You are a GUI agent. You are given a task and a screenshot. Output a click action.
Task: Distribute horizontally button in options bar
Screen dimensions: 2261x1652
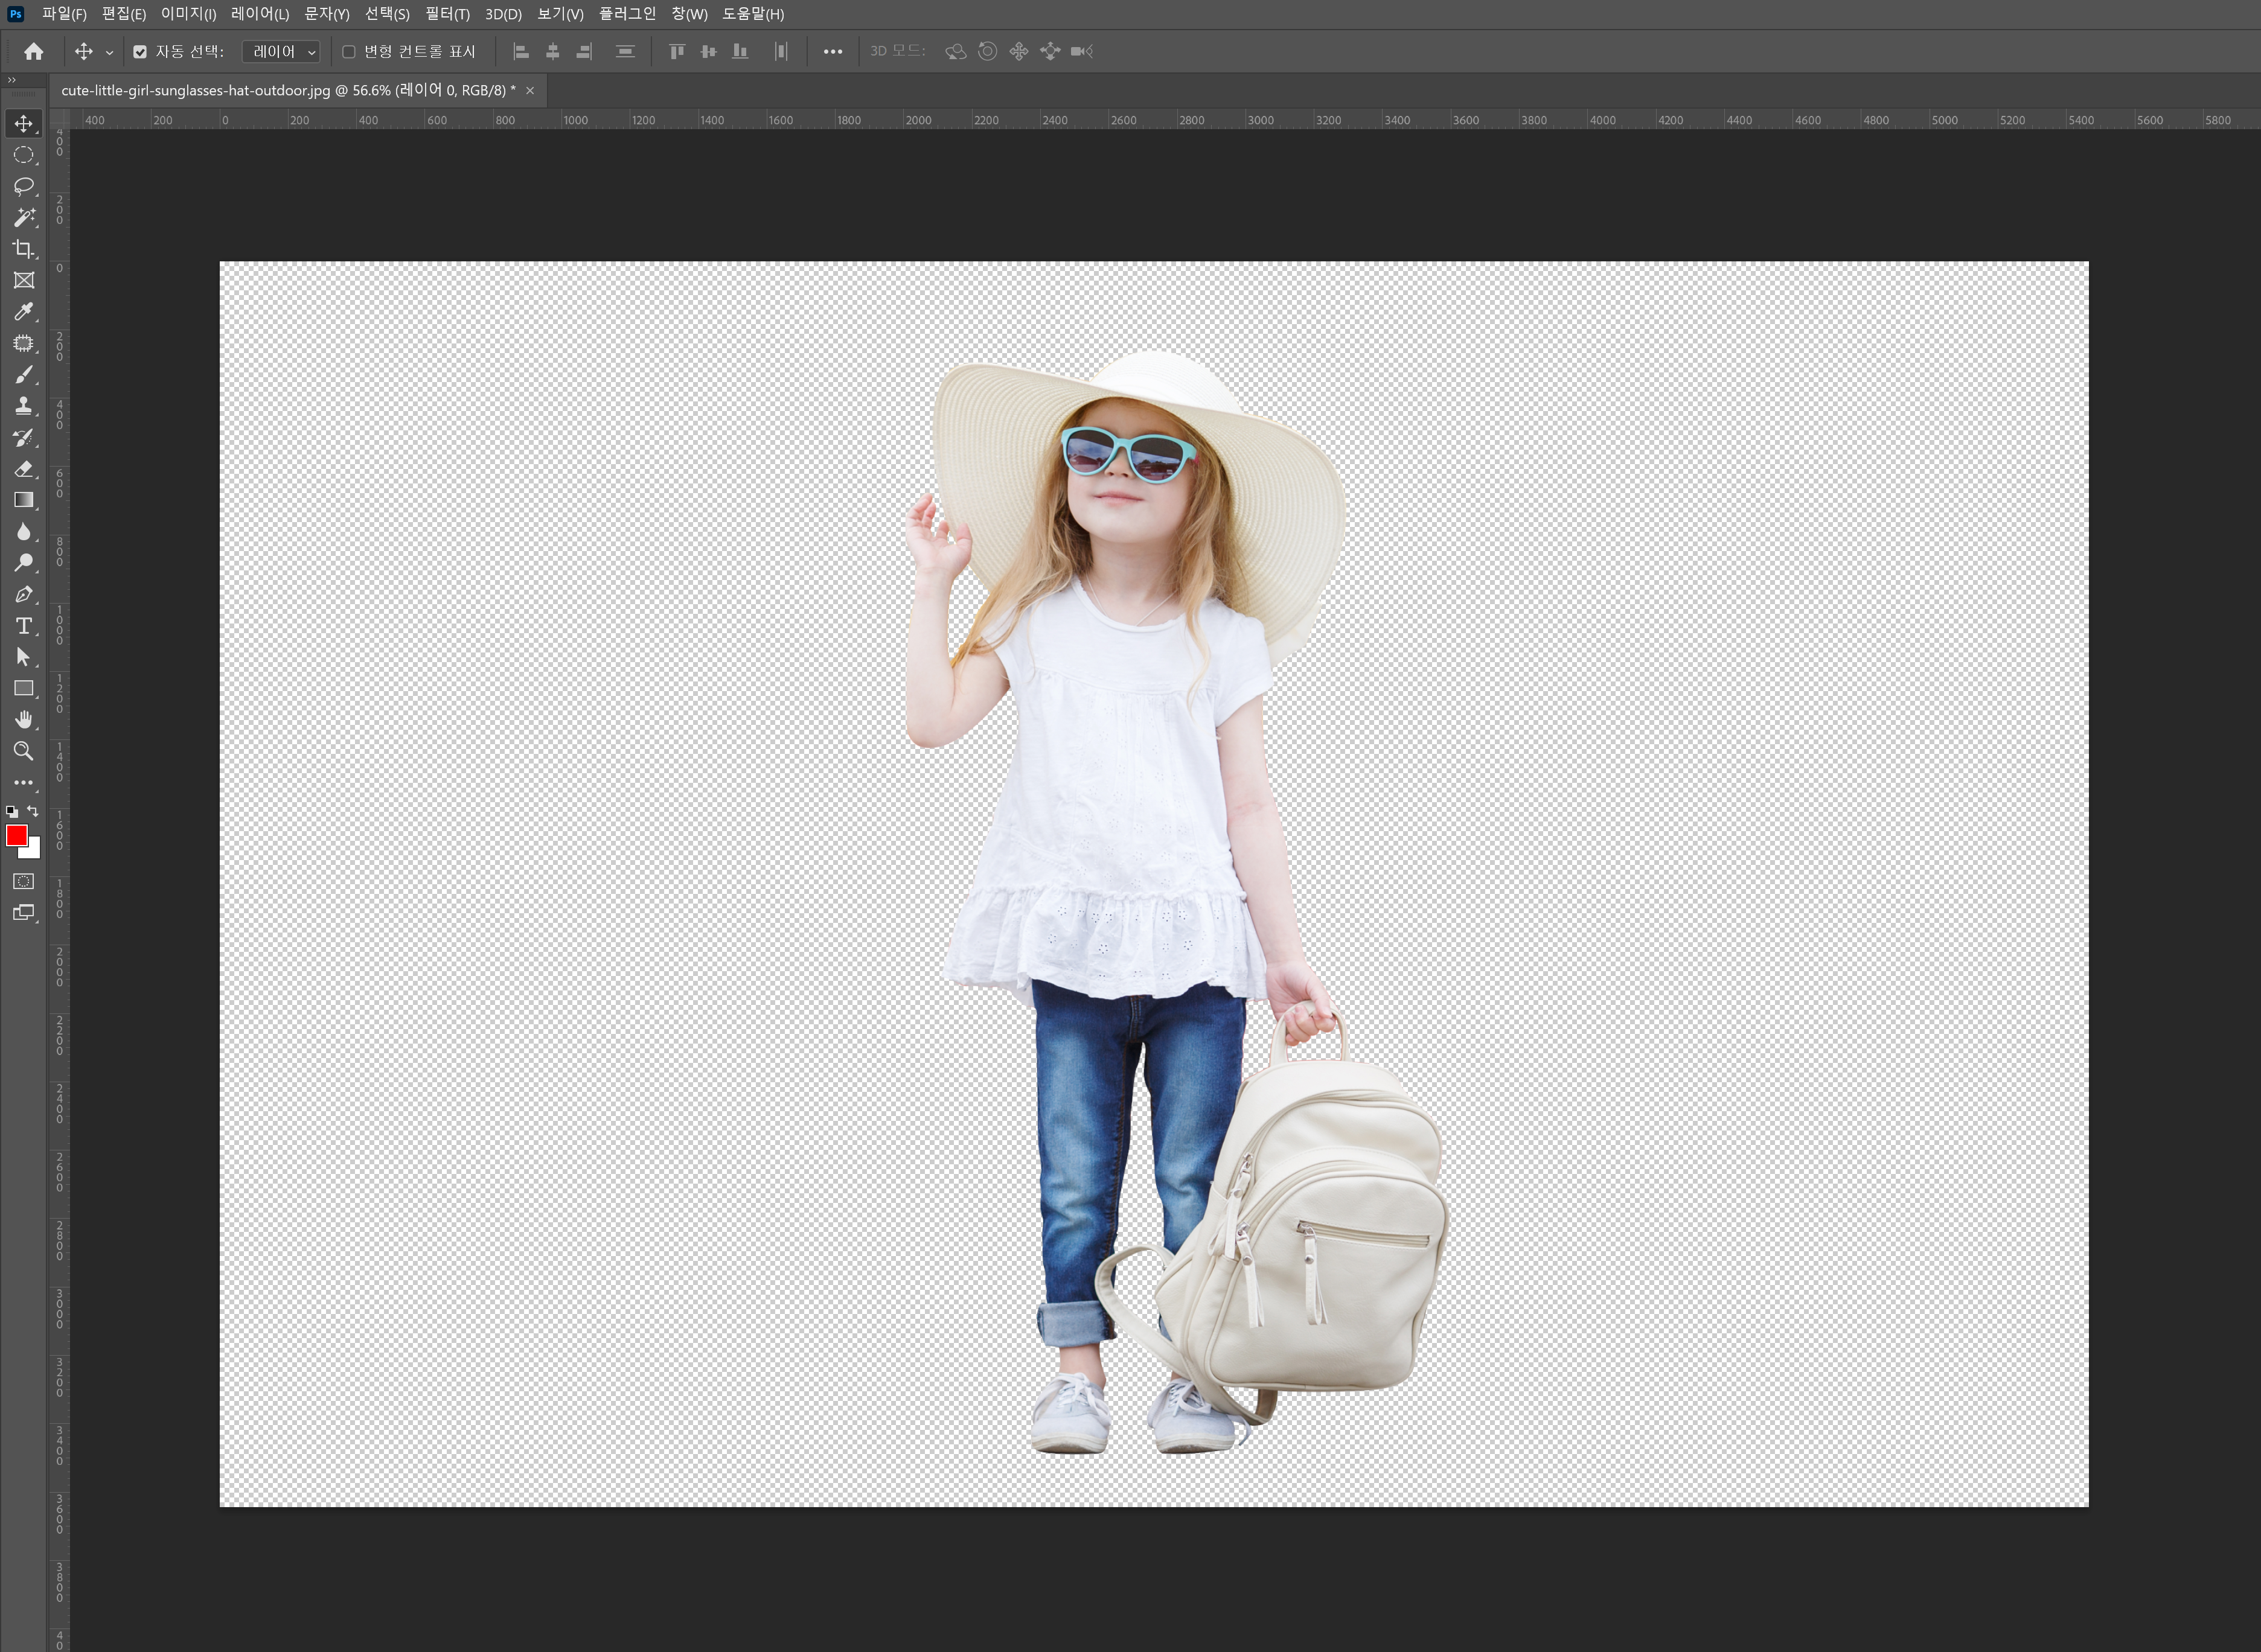[x=781, y=52]
